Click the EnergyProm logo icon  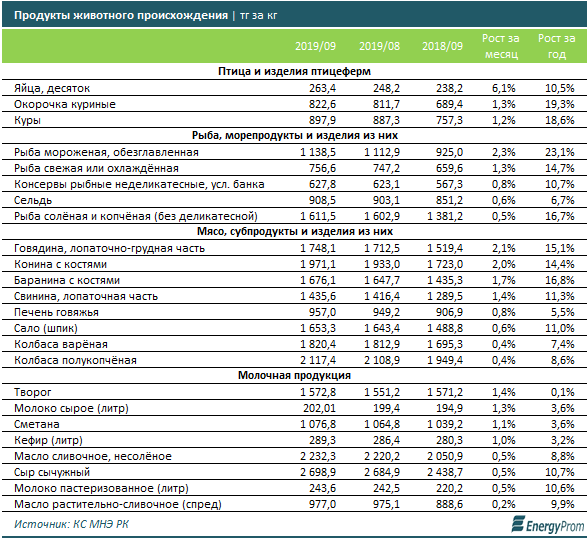pyautogui.click(x=519, y=524)
